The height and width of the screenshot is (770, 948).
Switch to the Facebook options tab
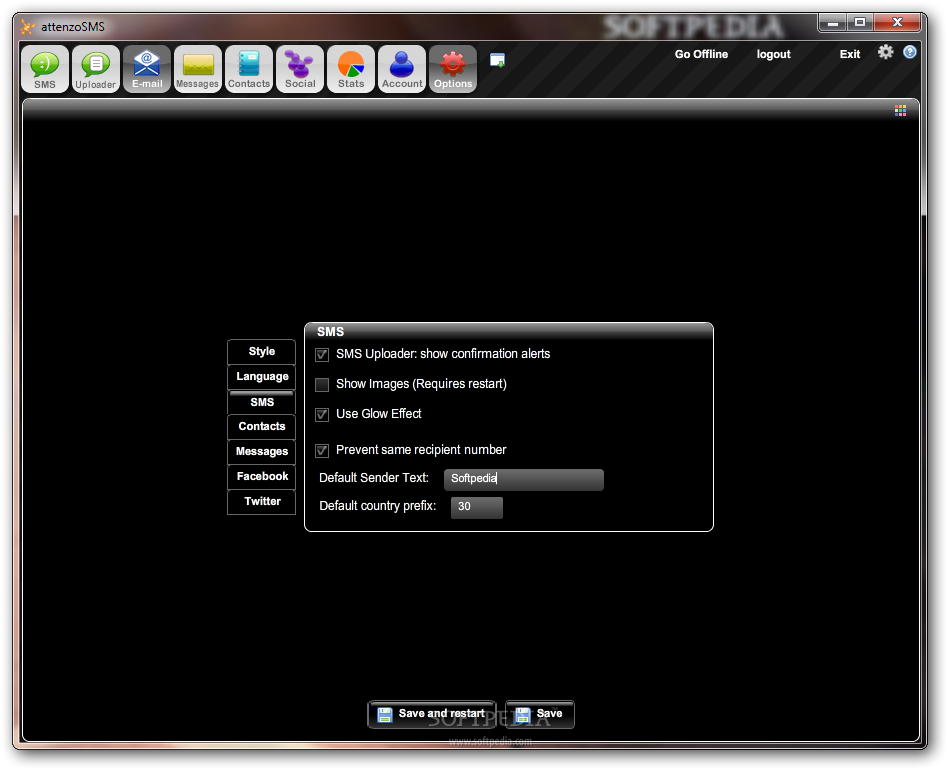pyautogui.click(x=261, y=476)
